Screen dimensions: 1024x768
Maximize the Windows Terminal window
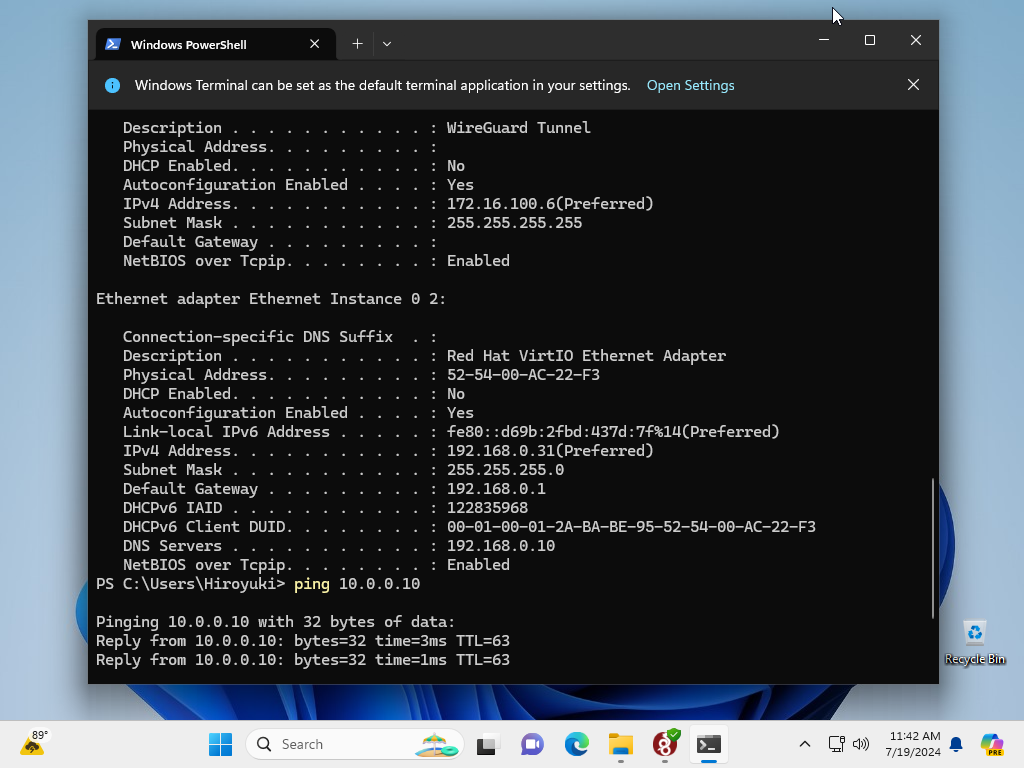tap(870, 40)
